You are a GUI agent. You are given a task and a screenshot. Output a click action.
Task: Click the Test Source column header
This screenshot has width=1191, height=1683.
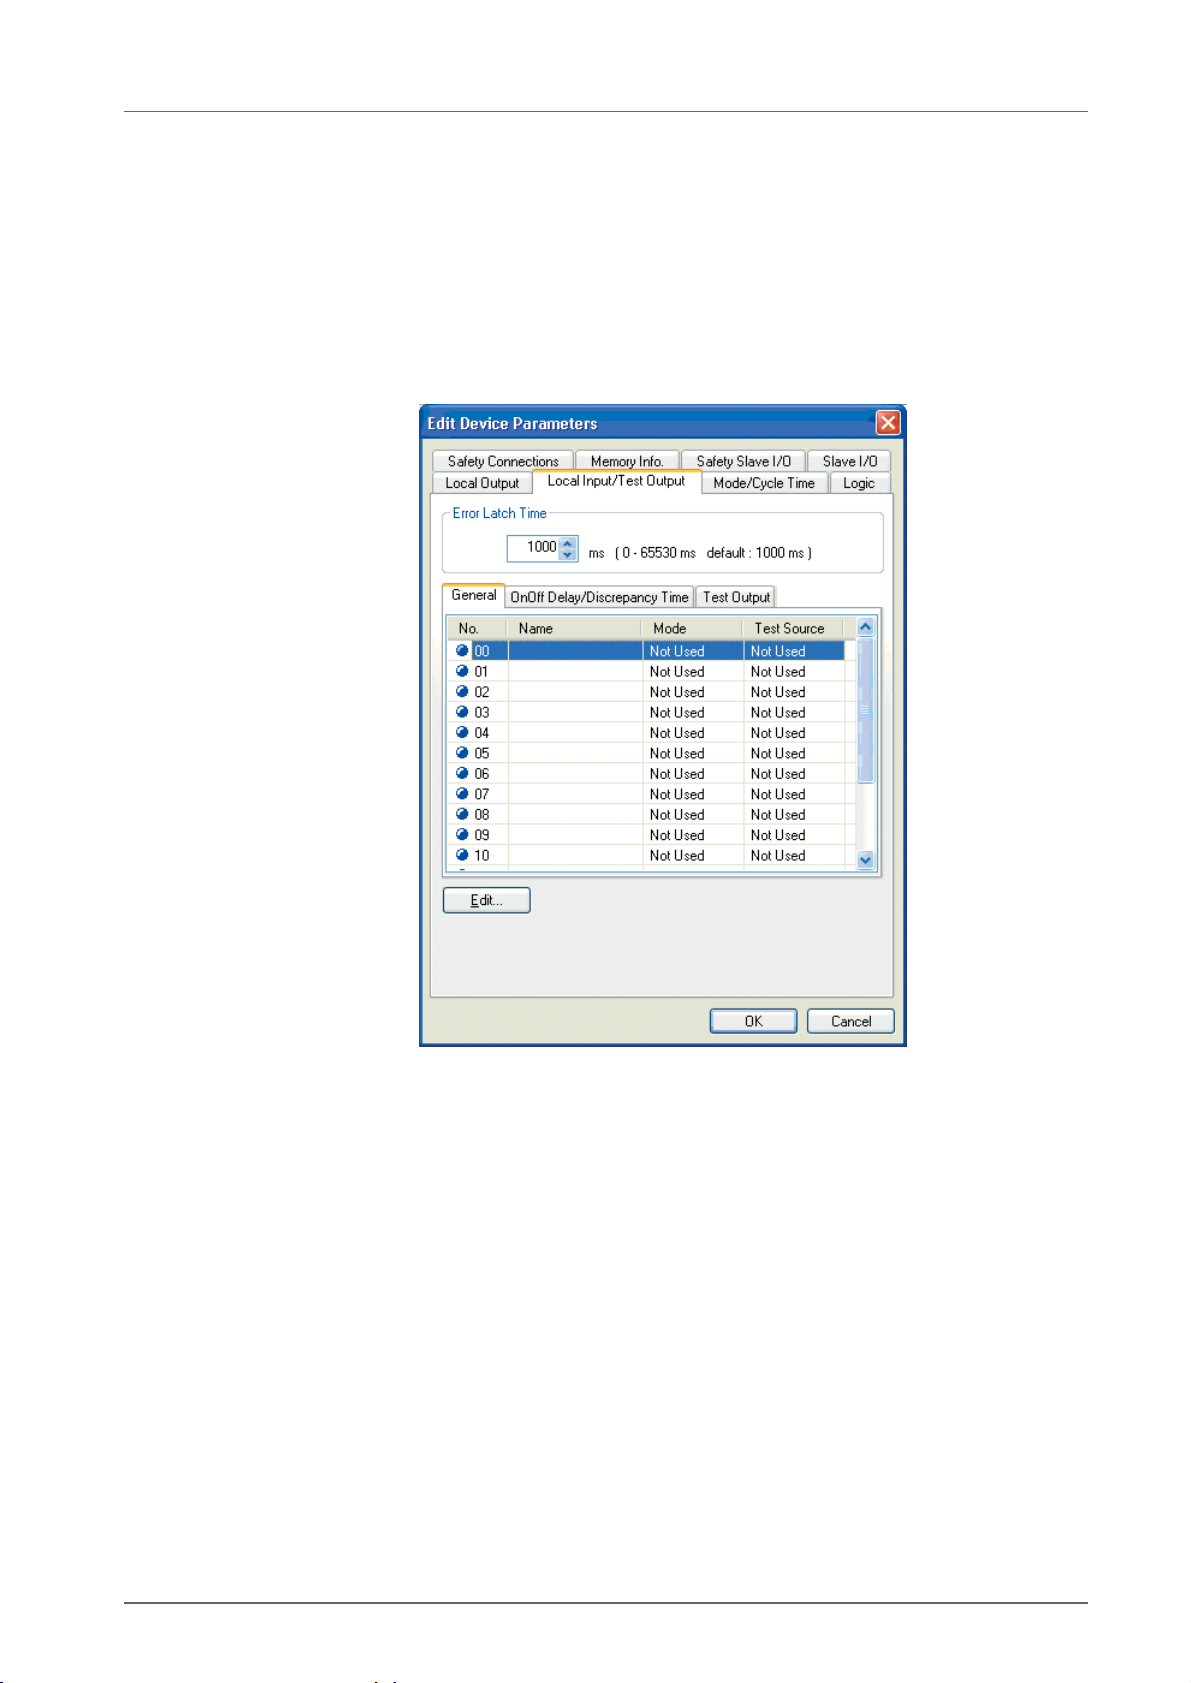(793, 628)
